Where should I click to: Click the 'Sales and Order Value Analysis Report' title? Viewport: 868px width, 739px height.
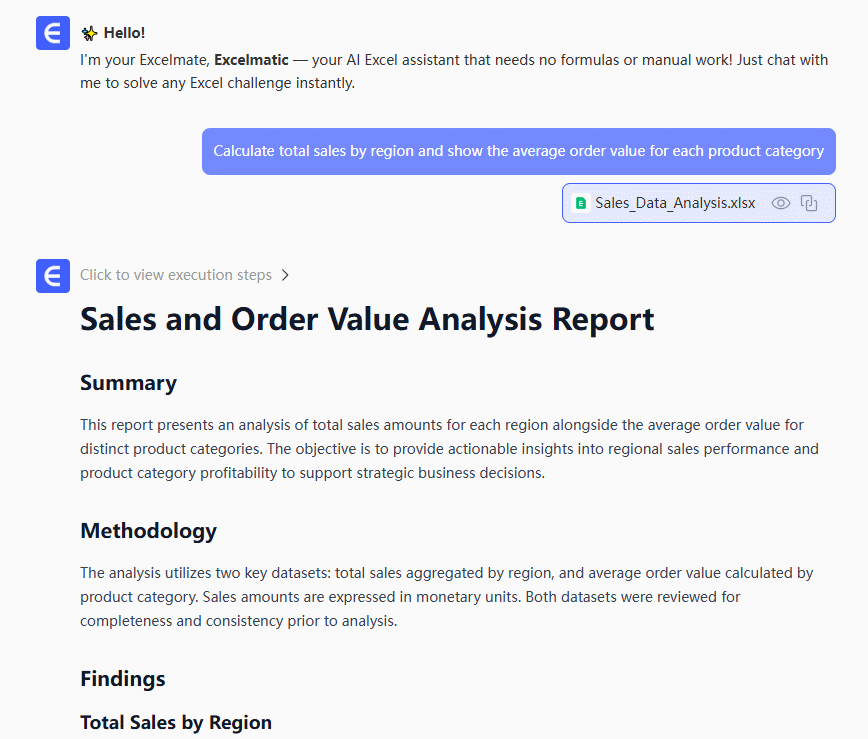pos(367,319)
